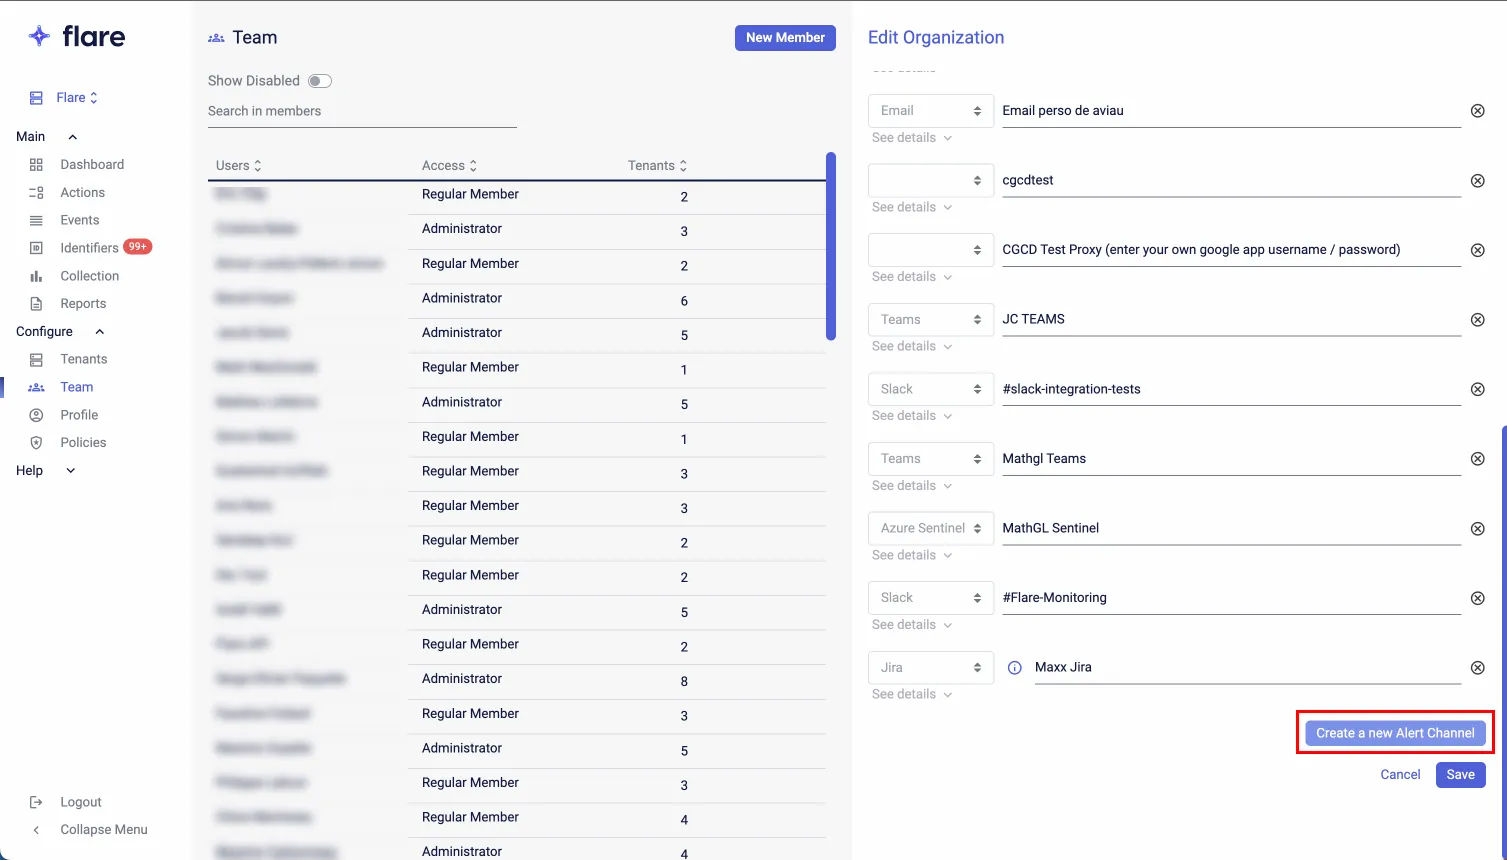This screenshot has height=860, width=1507.
Task: Open the Azure Sentinel channel type dropdown
Action: pyautogui.click(x=931, y=528)
